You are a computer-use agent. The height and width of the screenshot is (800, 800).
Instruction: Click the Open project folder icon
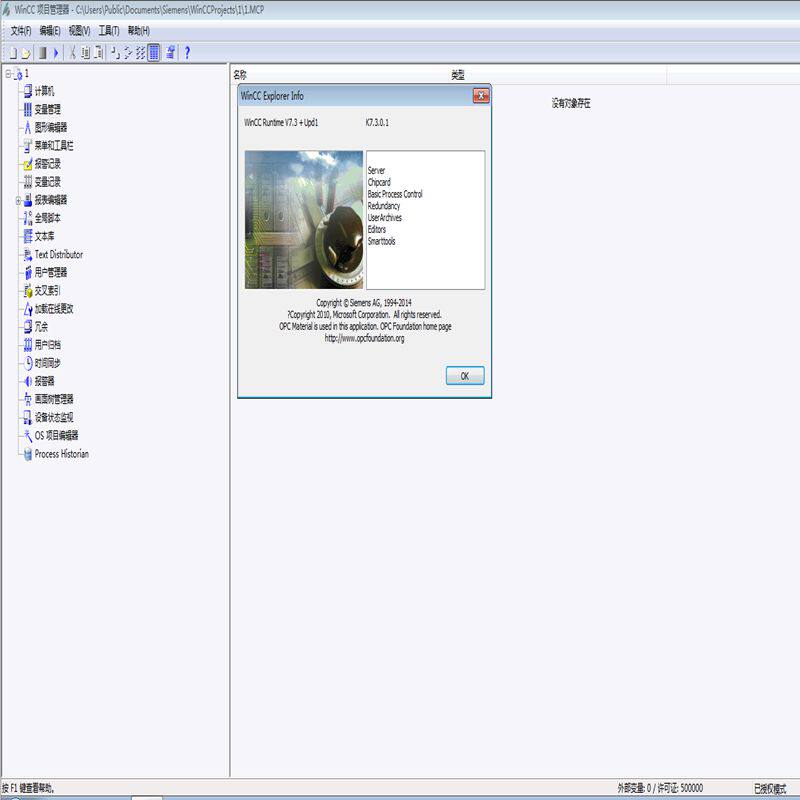26,53
